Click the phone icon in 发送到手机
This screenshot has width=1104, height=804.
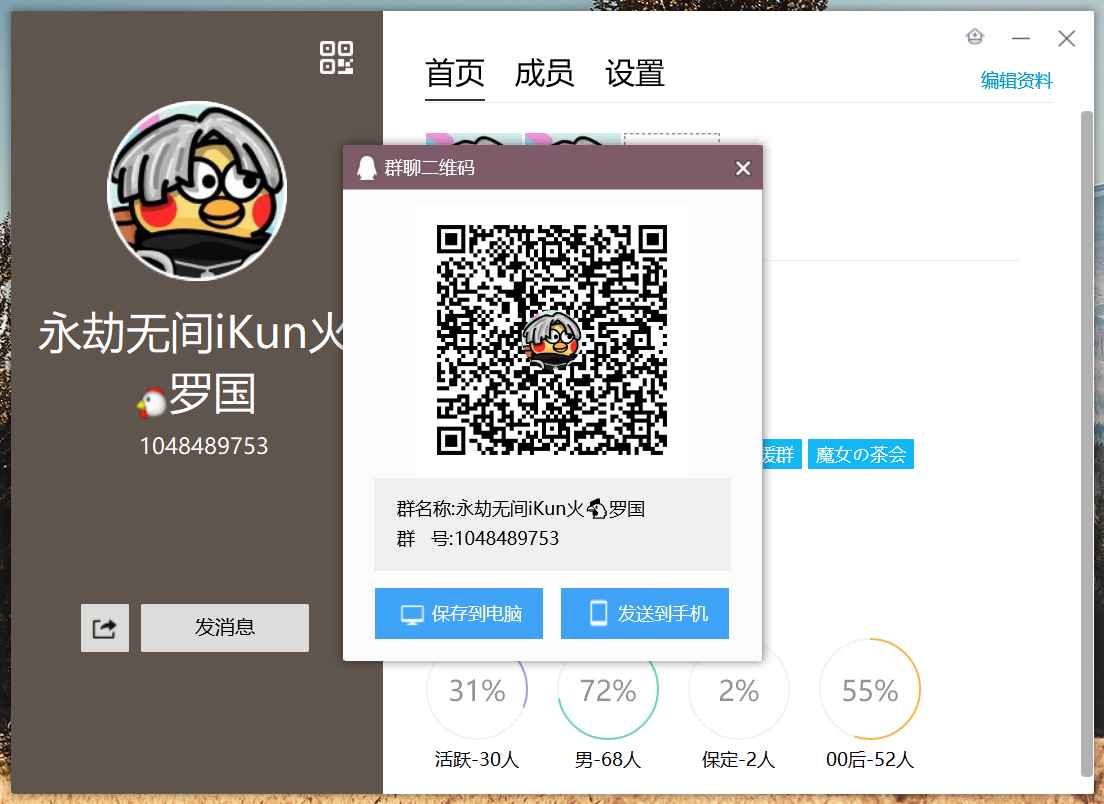click(598, 613)
